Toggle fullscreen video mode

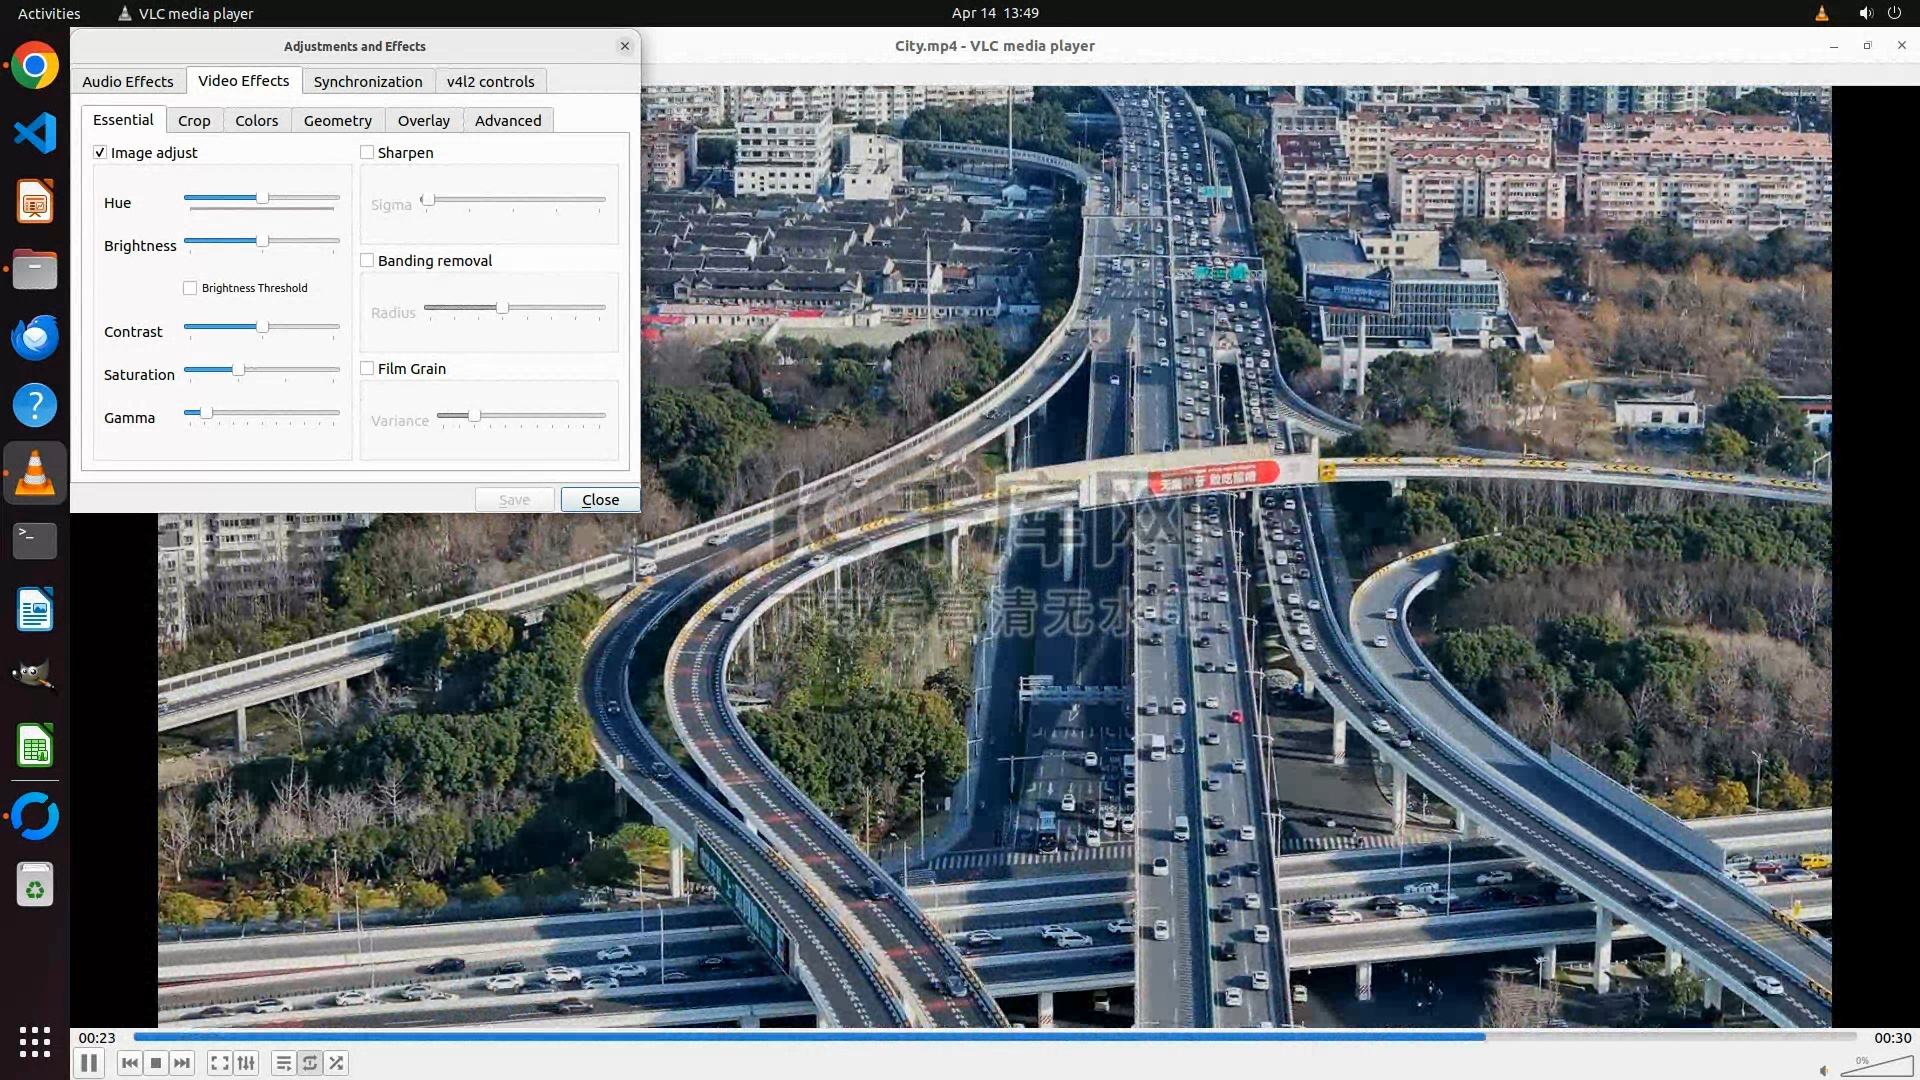coord(220,1063)
